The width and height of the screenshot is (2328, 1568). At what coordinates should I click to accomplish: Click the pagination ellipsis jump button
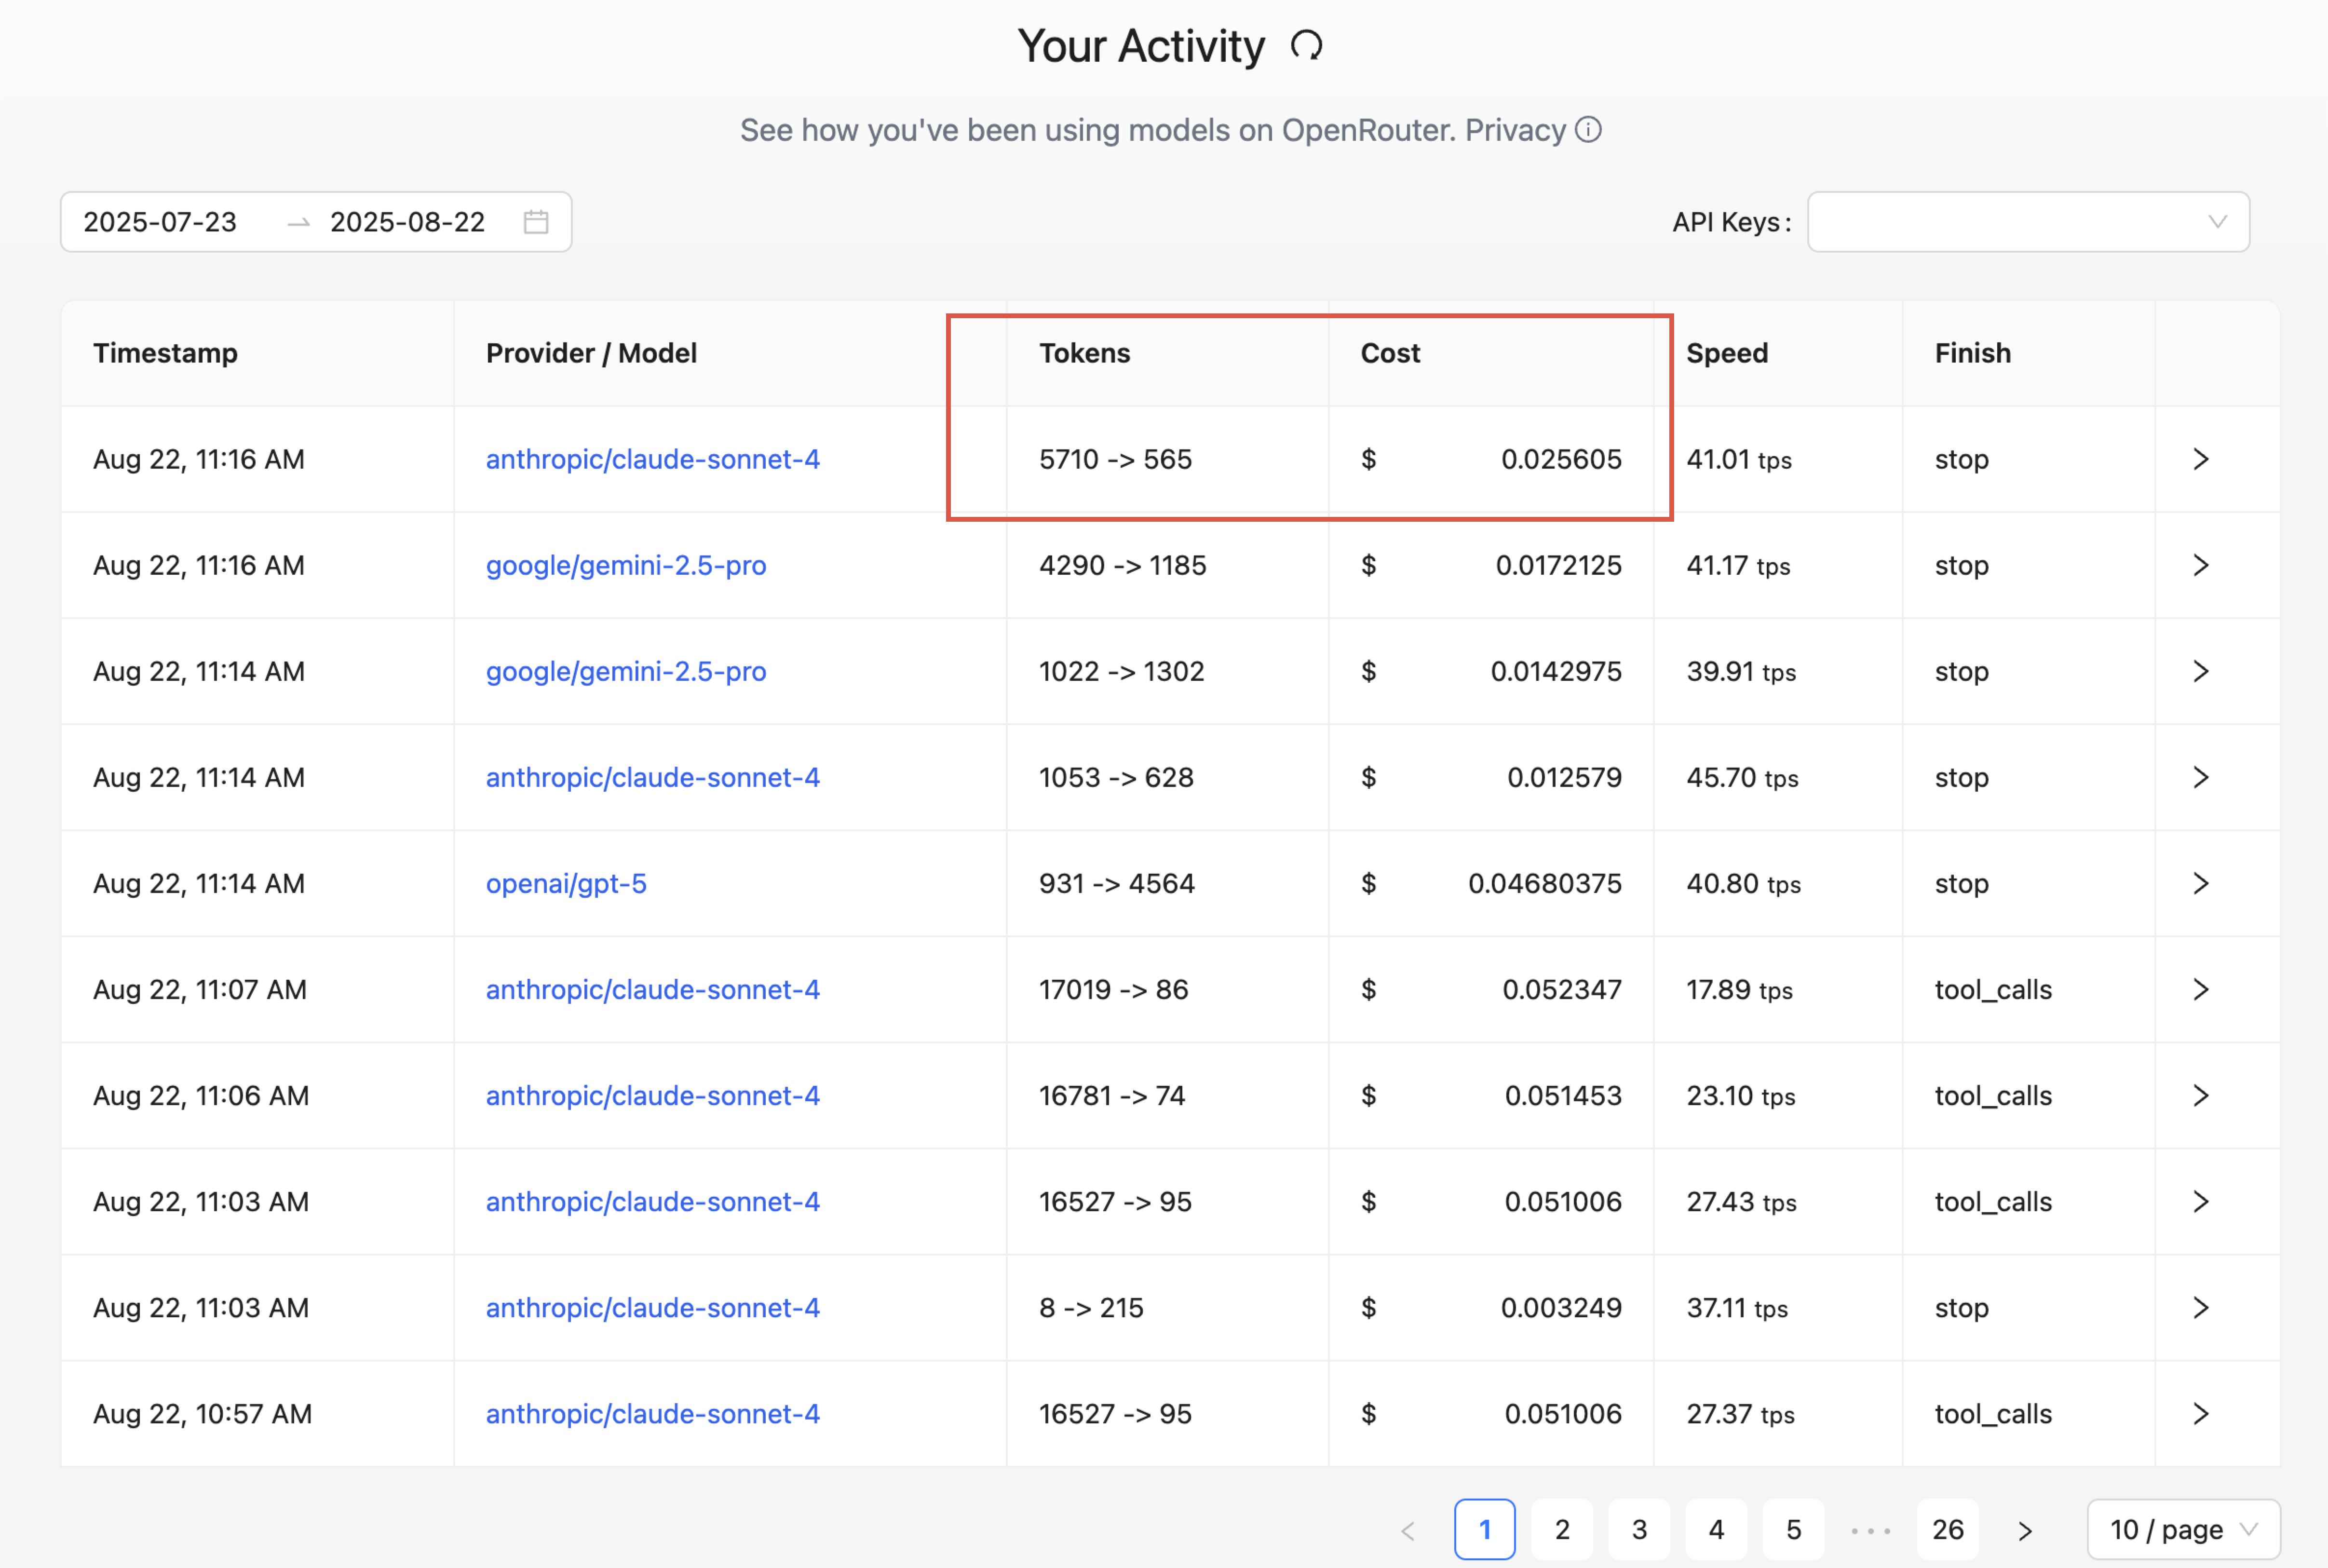pos(1870,1530)
